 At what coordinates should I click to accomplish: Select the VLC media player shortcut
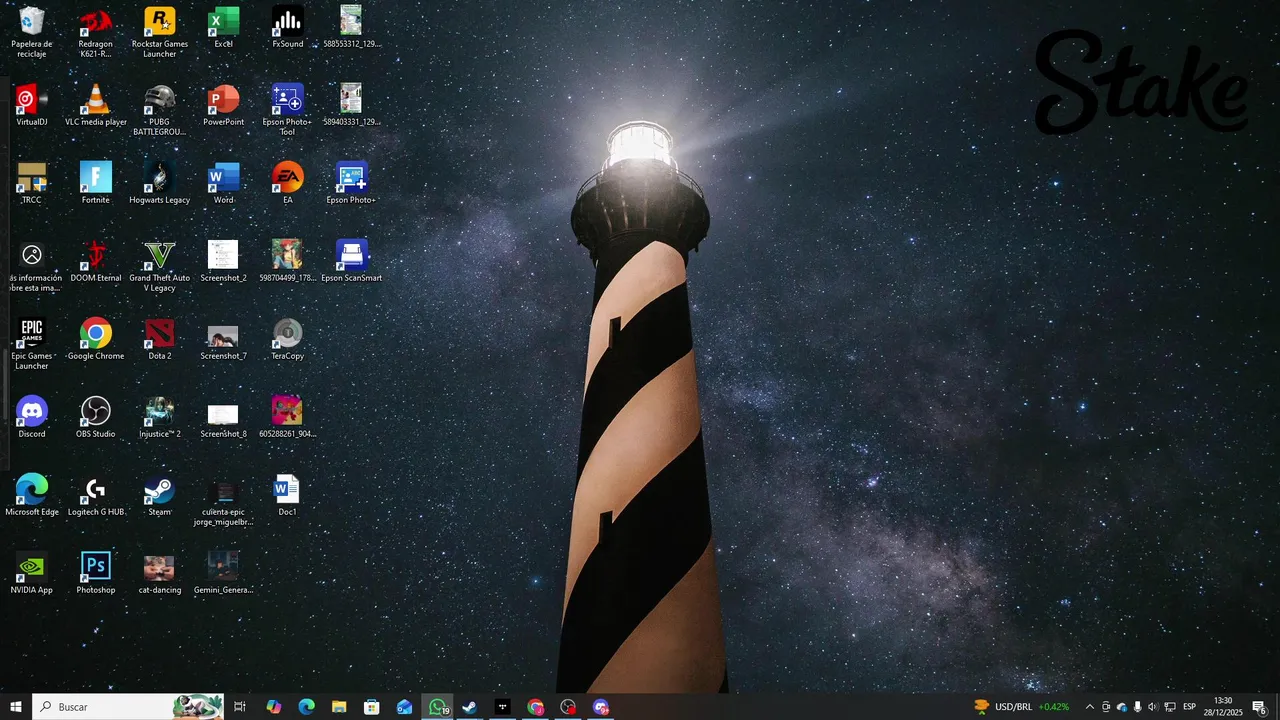pos(96,106)
